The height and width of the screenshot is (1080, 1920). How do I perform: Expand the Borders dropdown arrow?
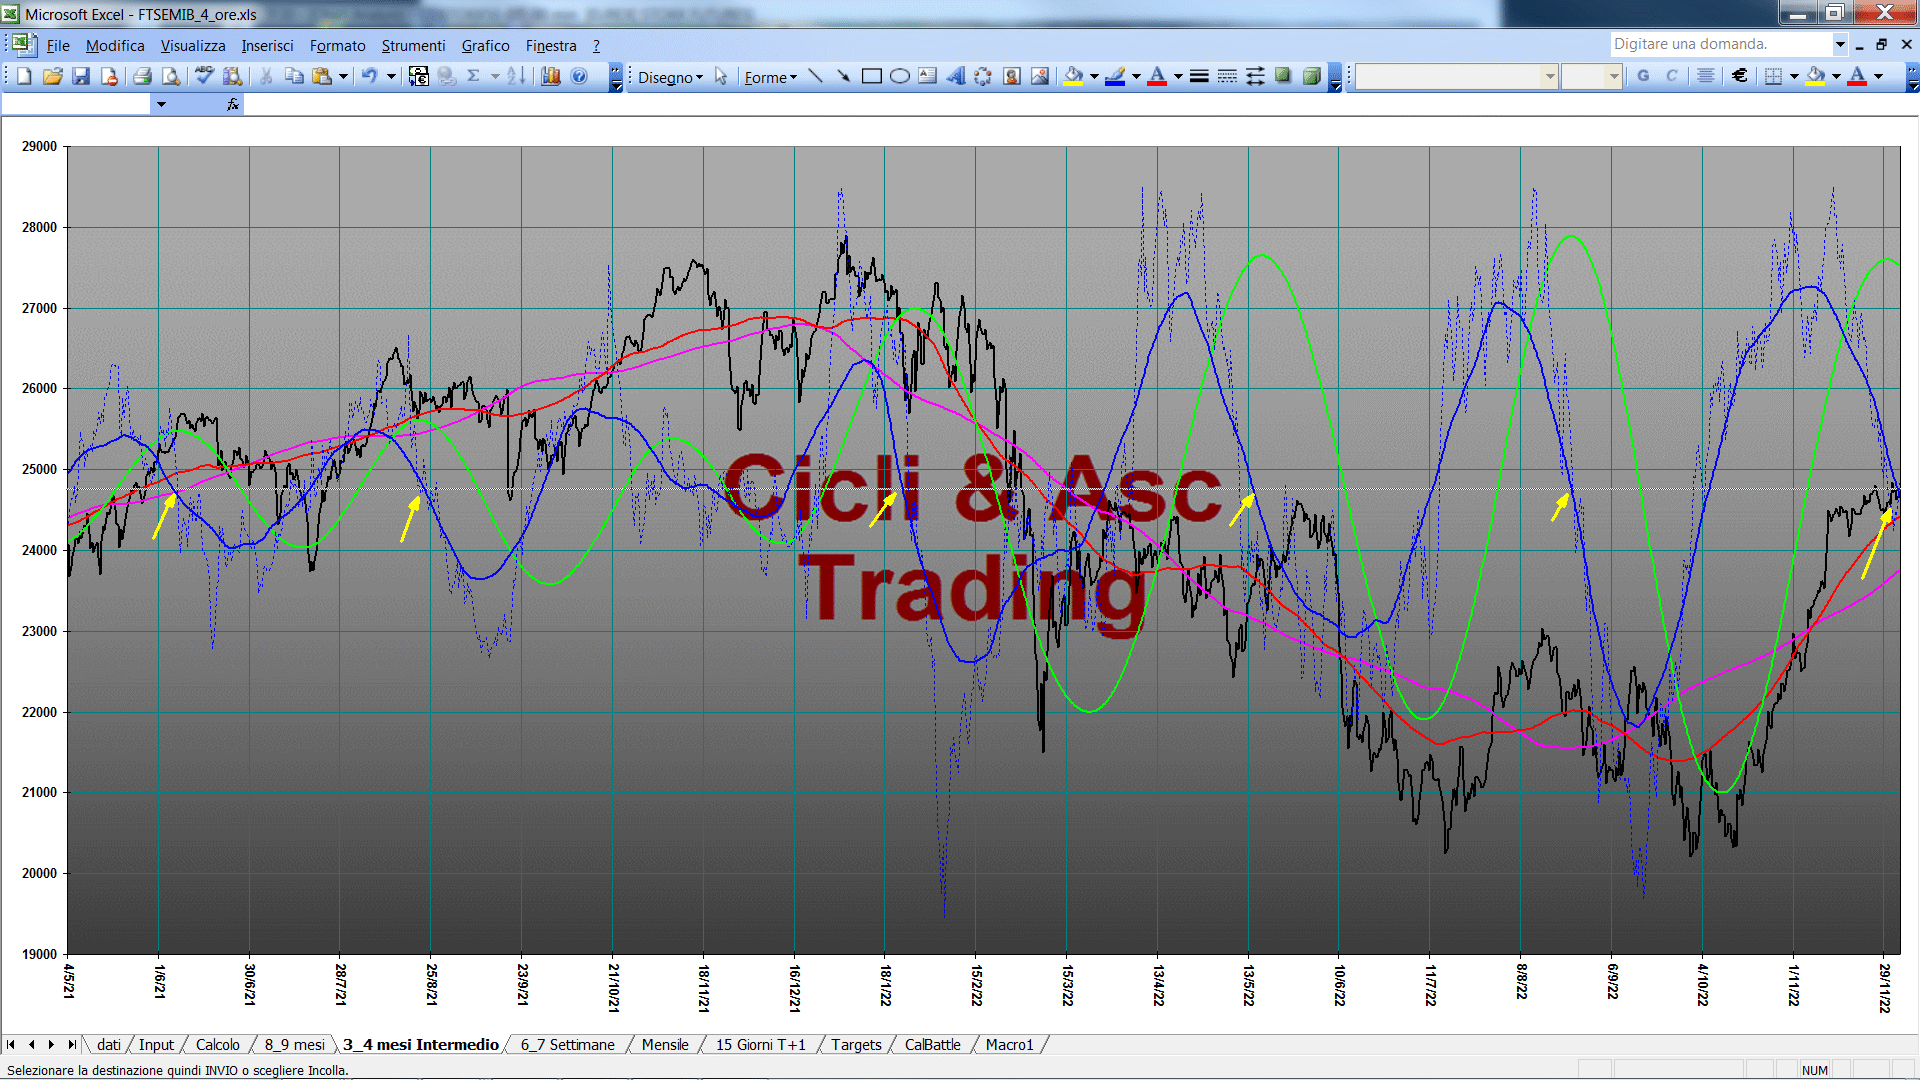pos(1794,76)
